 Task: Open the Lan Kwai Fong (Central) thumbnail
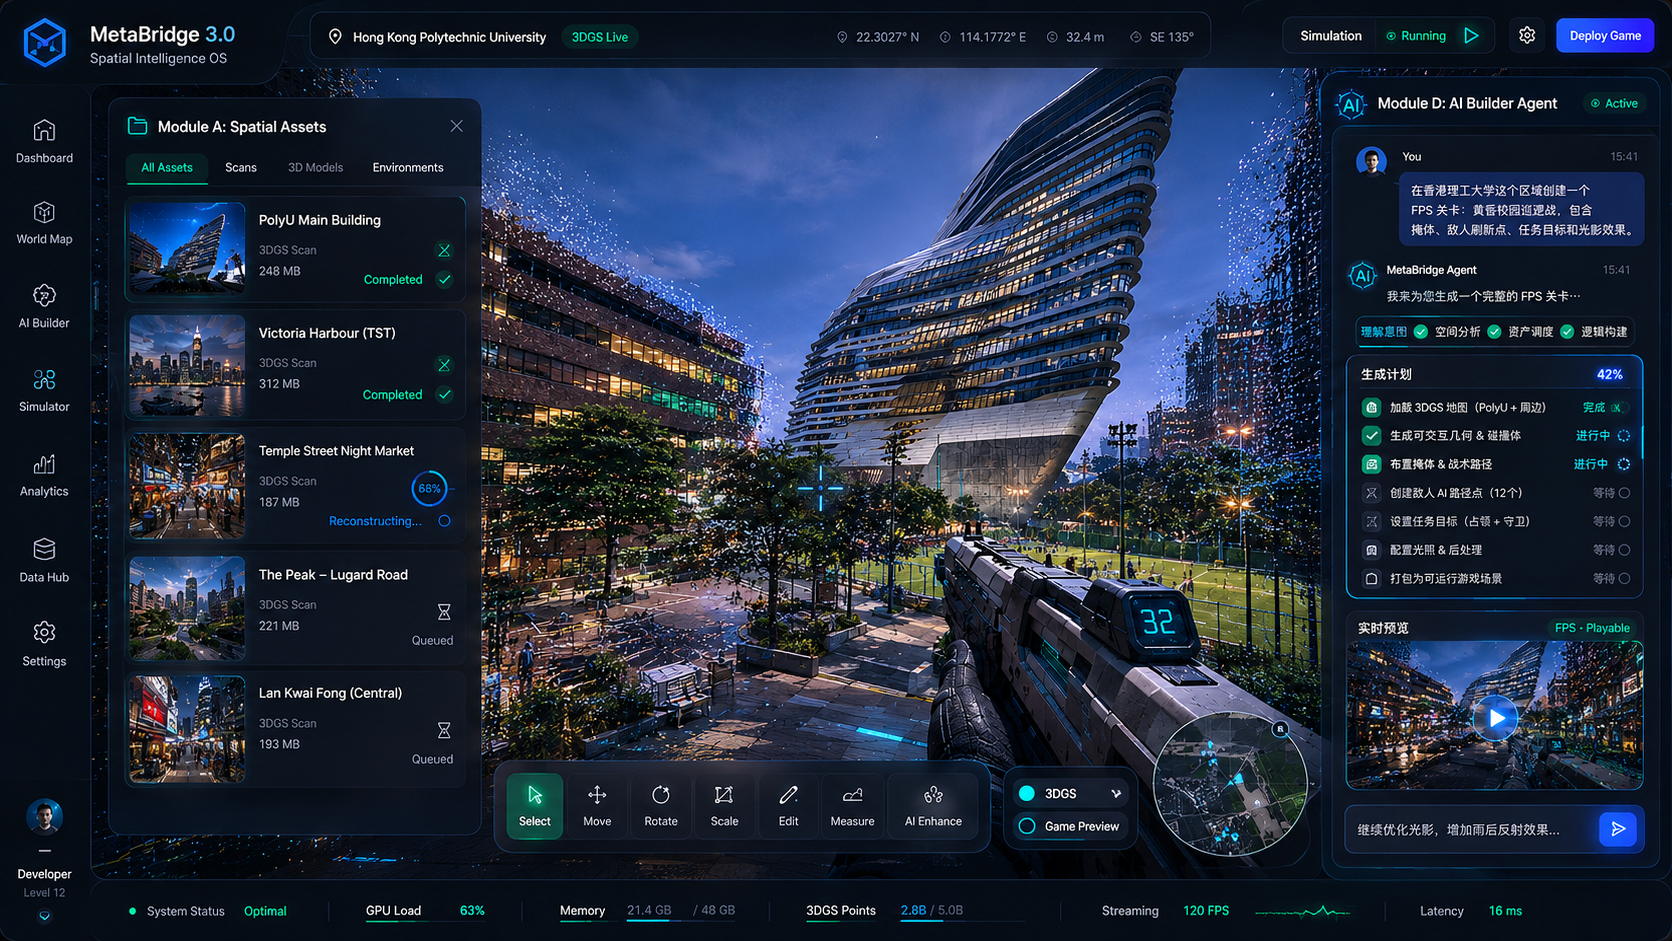(x=187, y=729)
